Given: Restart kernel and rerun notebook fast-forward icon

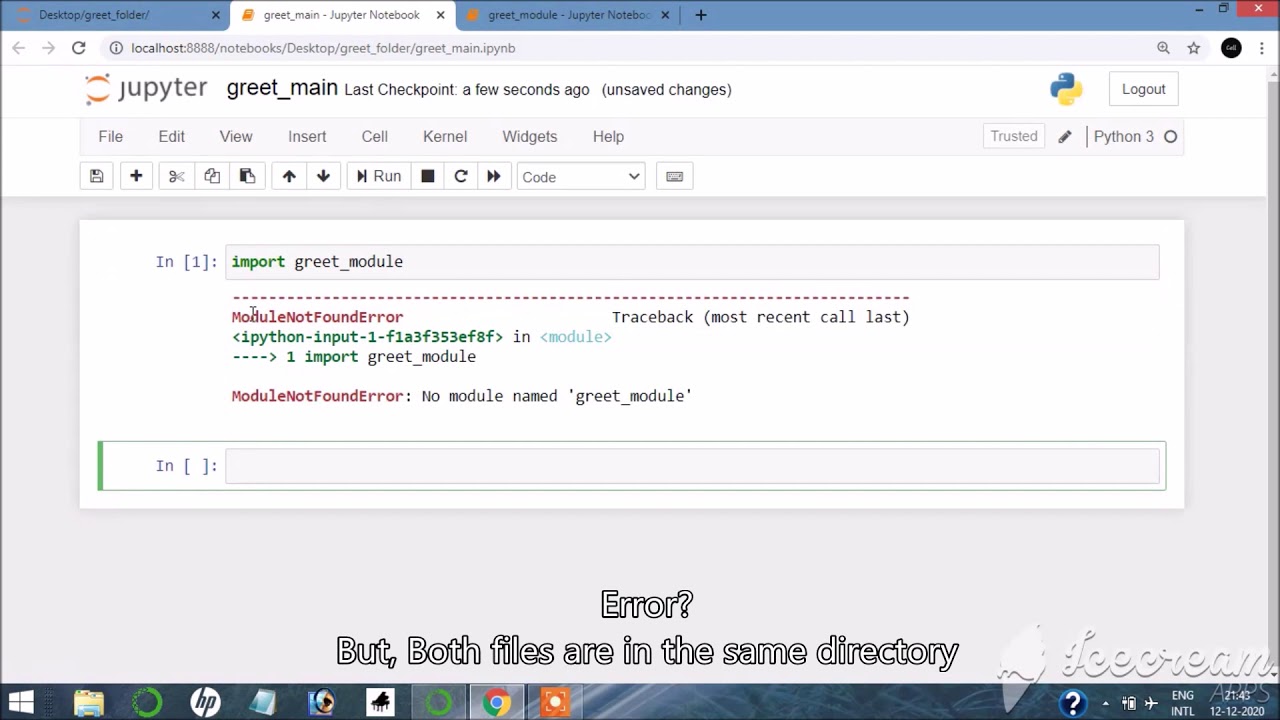Looking at the screenshot, I should coord(494,177).
